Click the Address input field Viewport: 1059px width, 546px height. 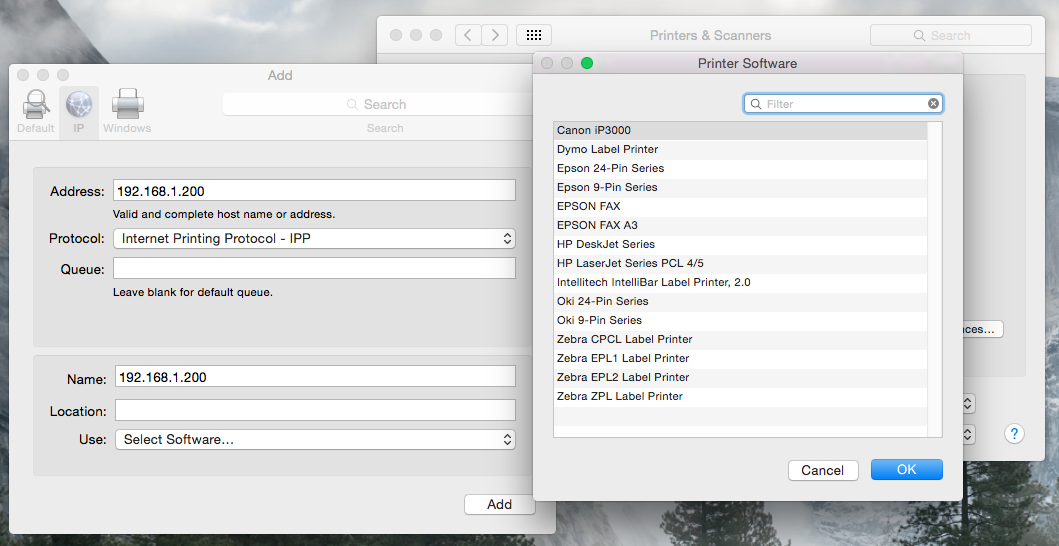314,191
